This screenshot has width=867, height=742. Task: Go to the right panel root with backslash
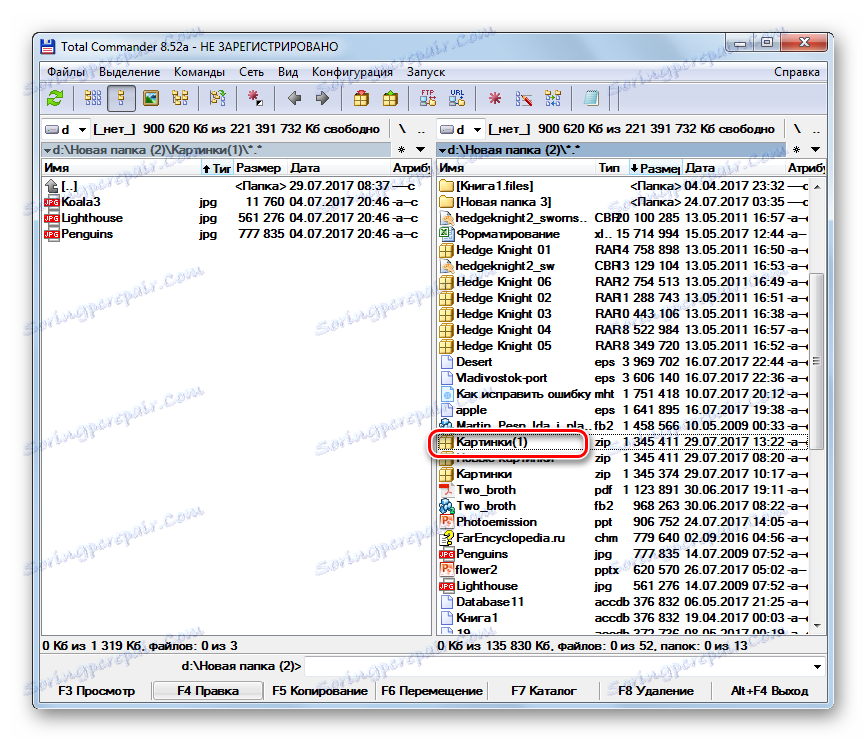click(x=797, y=129)
